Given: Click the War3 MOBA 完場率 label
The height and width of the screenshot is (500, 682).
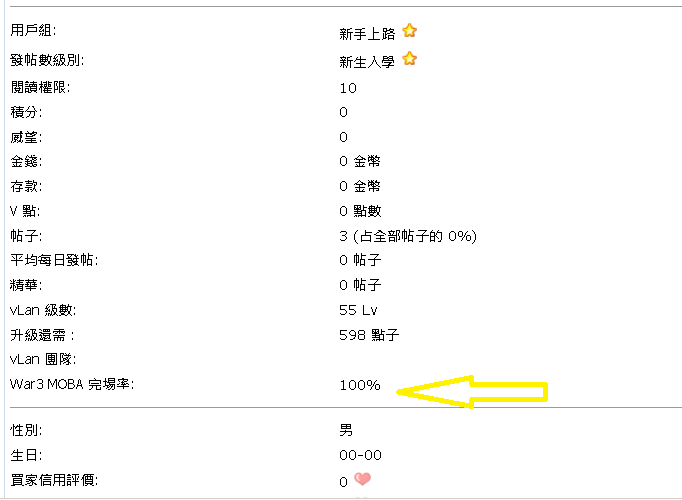Looking at the screenshot, I should click(x=72, y=384).
